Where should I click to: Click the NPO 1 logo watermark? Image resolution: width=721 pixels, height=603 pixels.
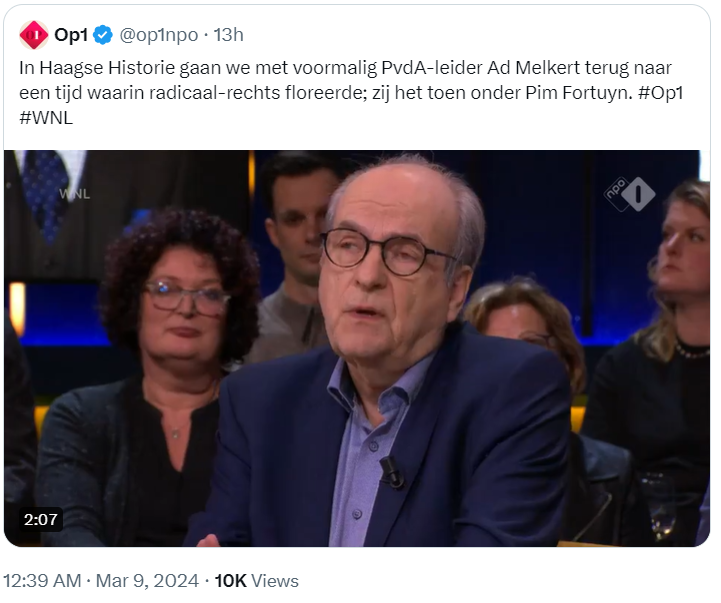[630, 194]
